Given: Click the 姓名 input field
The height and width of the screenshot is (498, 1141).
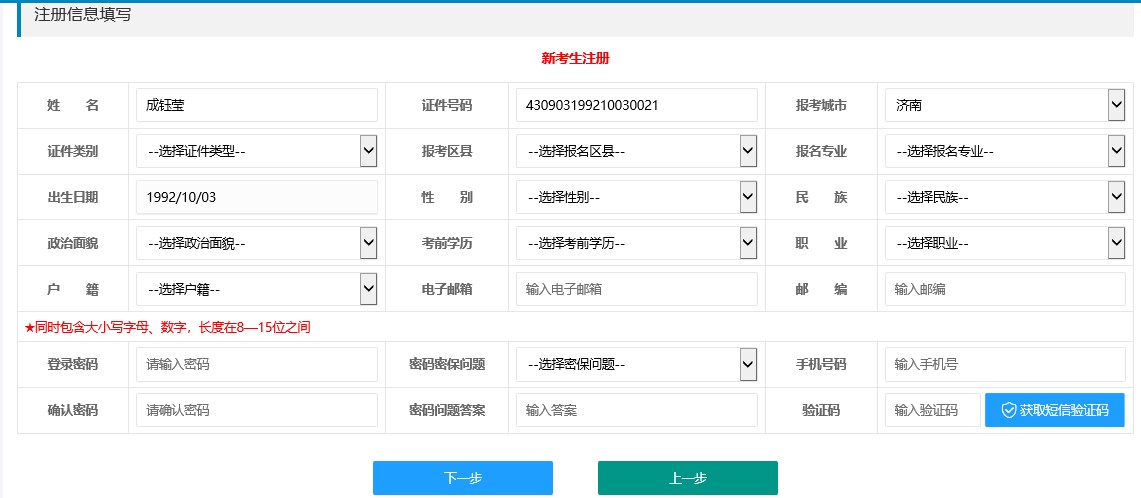Looking at the screenshot, I should [256, 105].
